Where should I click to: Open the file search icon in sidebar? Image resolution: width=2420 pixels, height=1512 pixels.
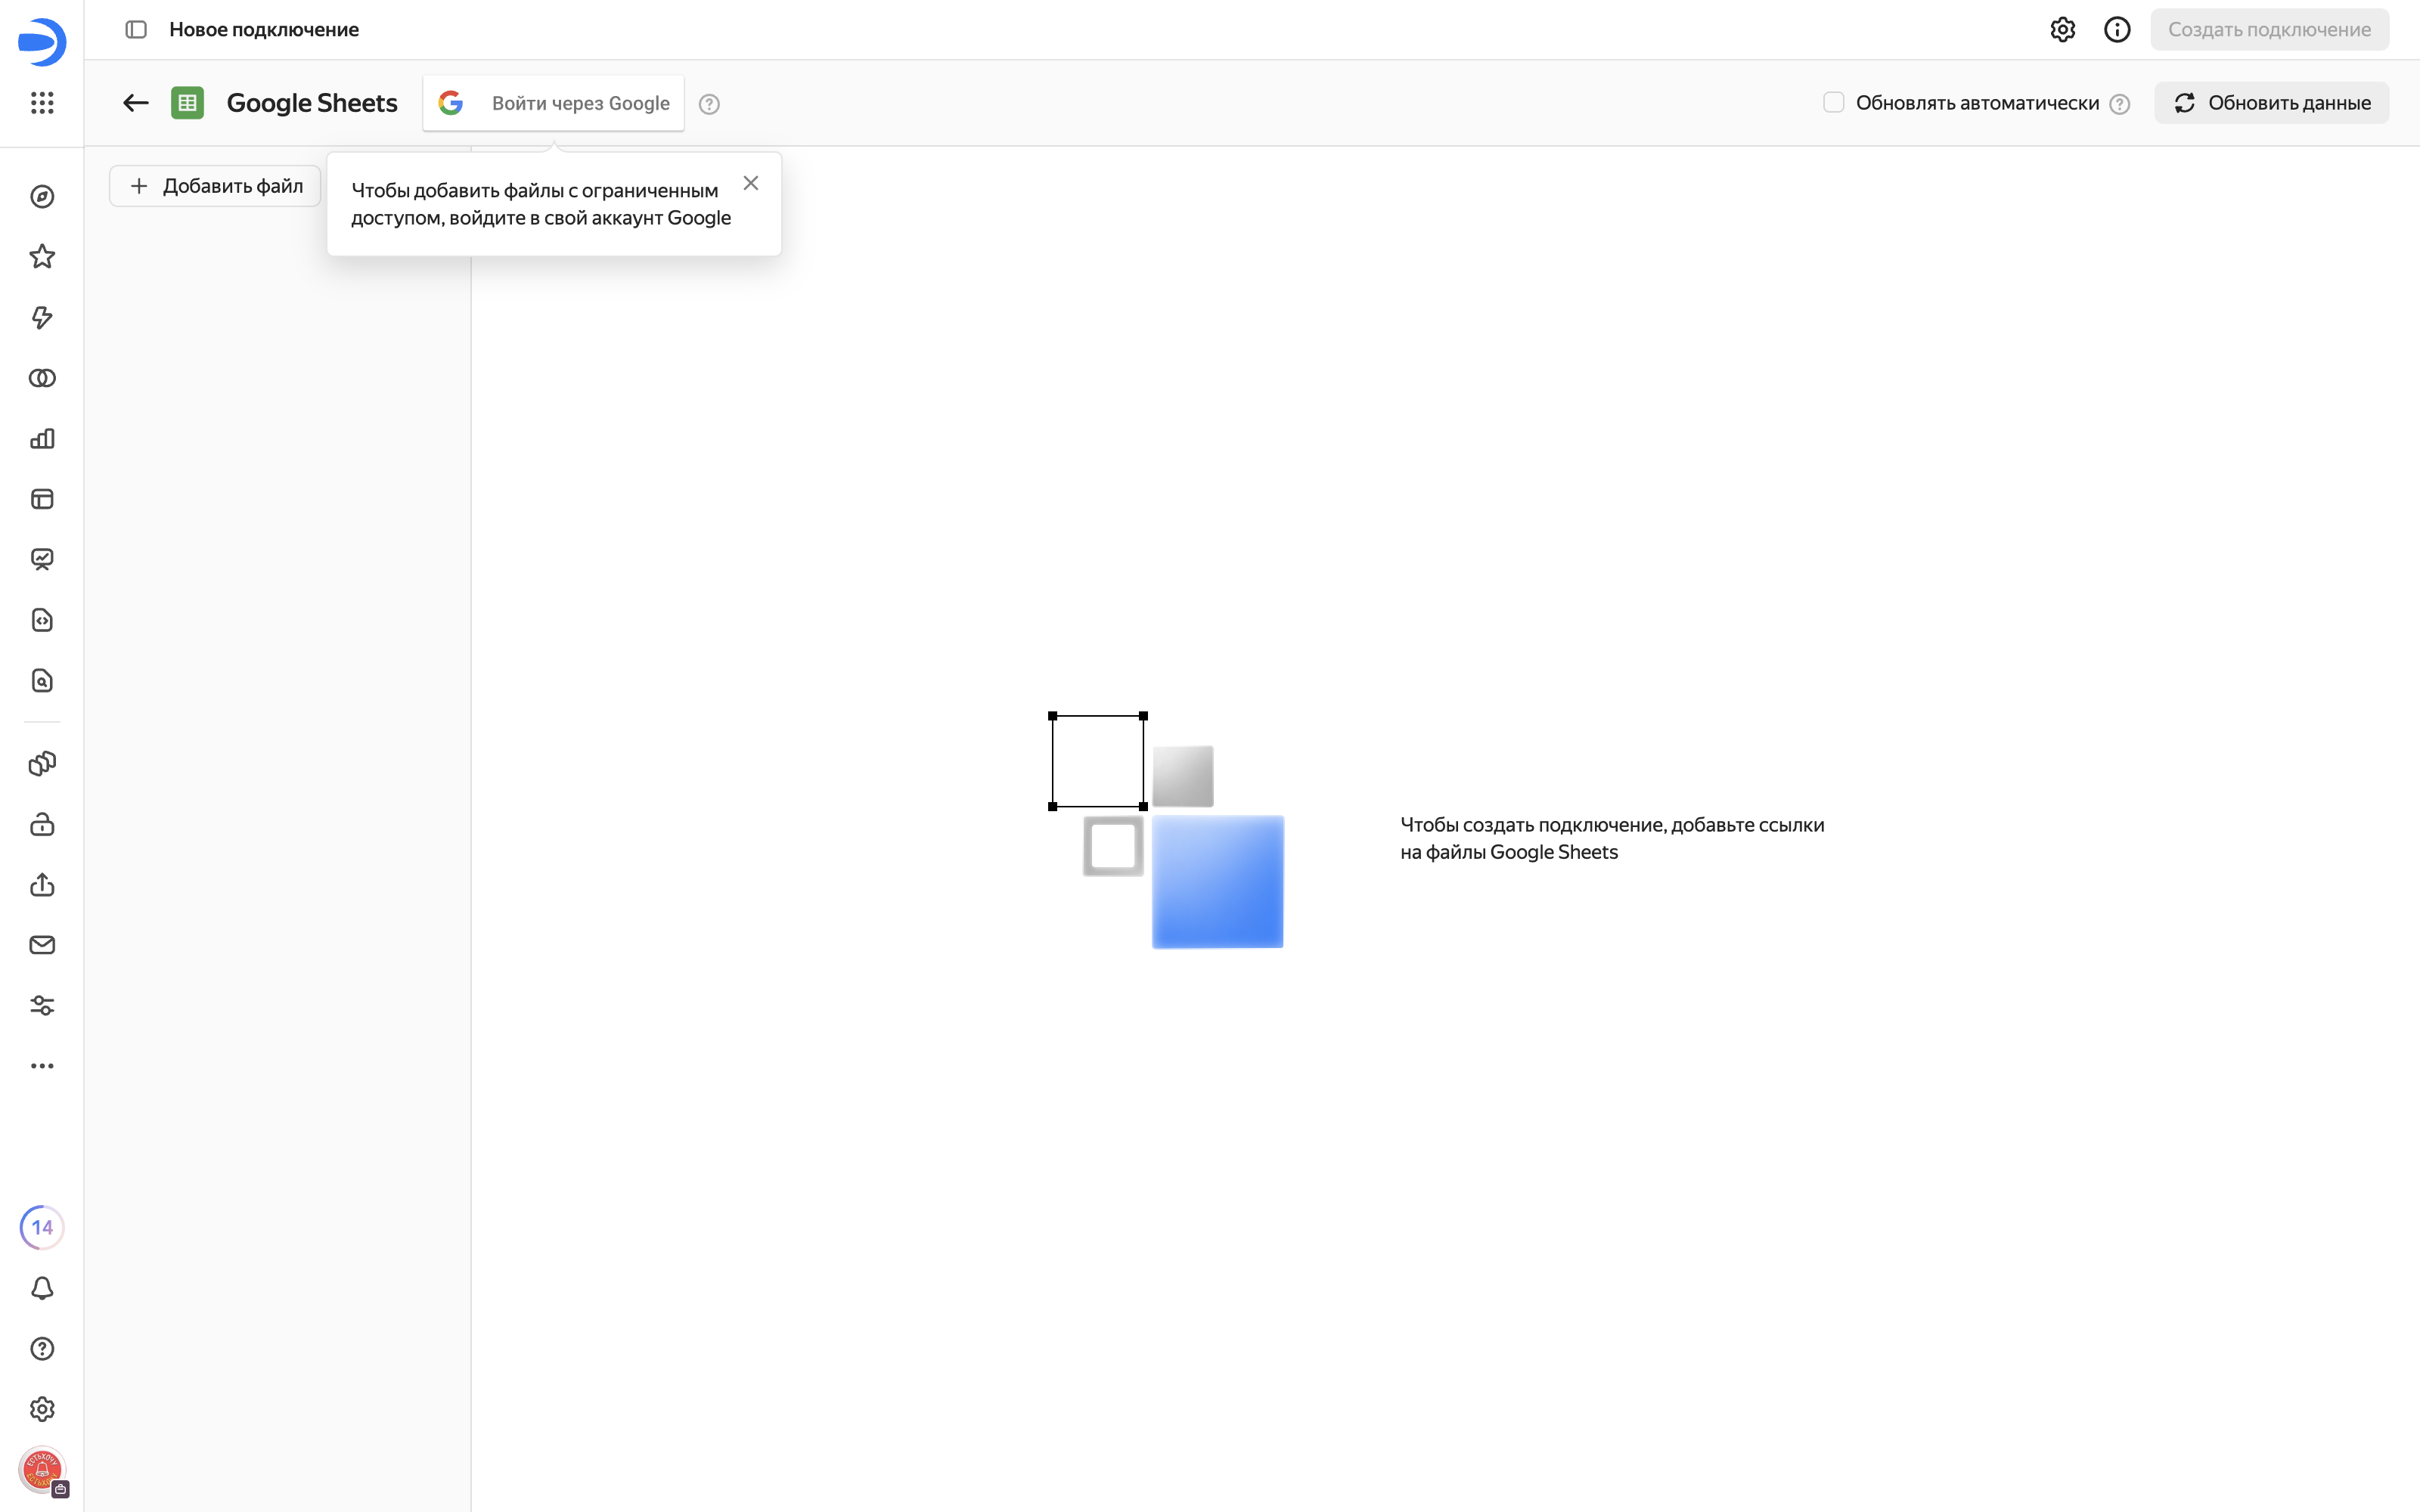click(x=42, y=681)
